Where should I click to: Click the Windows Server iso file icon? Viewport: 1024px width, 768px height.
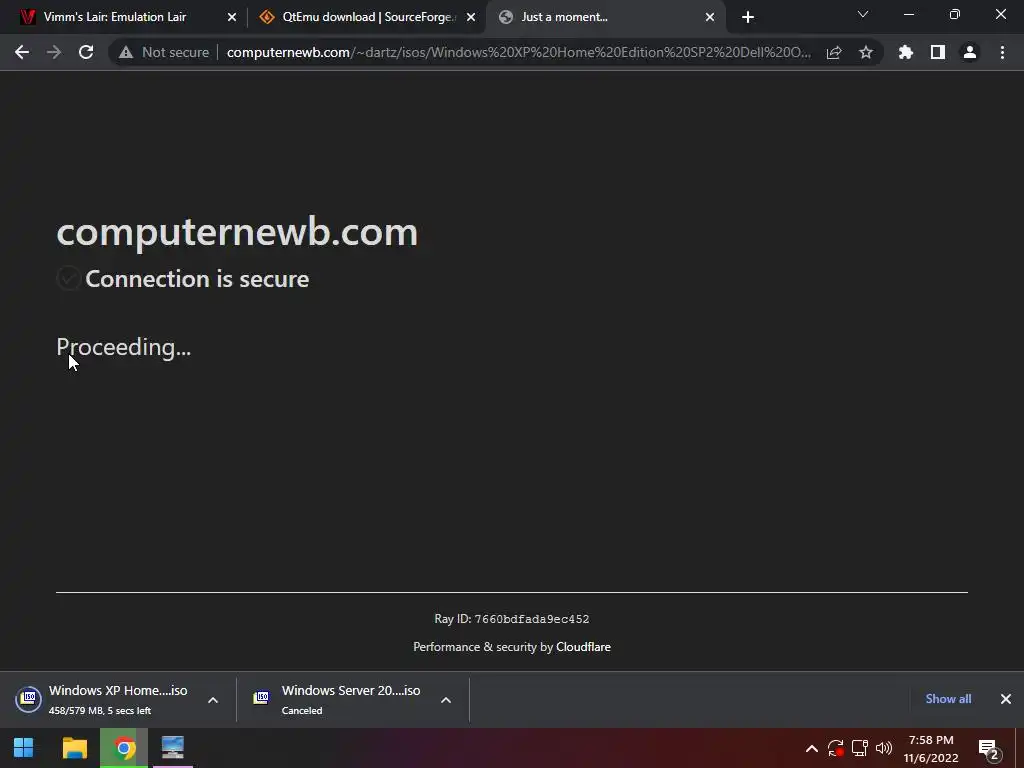(261, 698)
